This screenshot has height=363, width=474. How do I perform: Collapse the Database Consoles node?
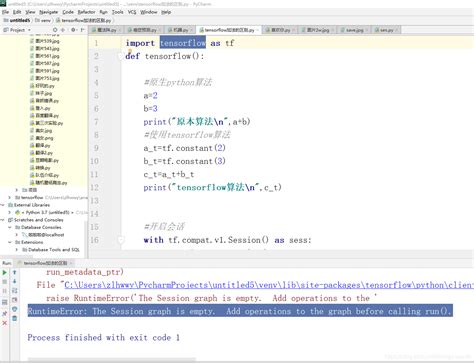(10, 227)
